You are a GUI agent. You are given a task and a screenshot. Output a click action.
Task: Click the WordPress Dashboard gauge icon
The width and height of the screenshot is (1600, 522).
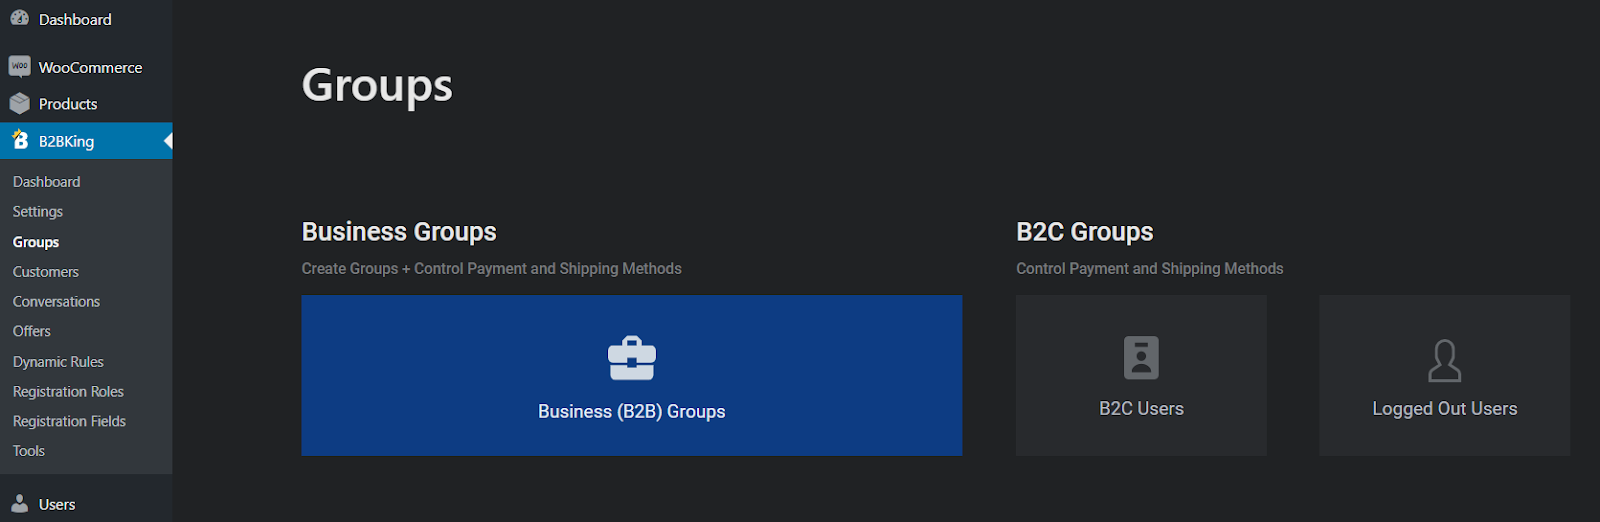[19, 18]
